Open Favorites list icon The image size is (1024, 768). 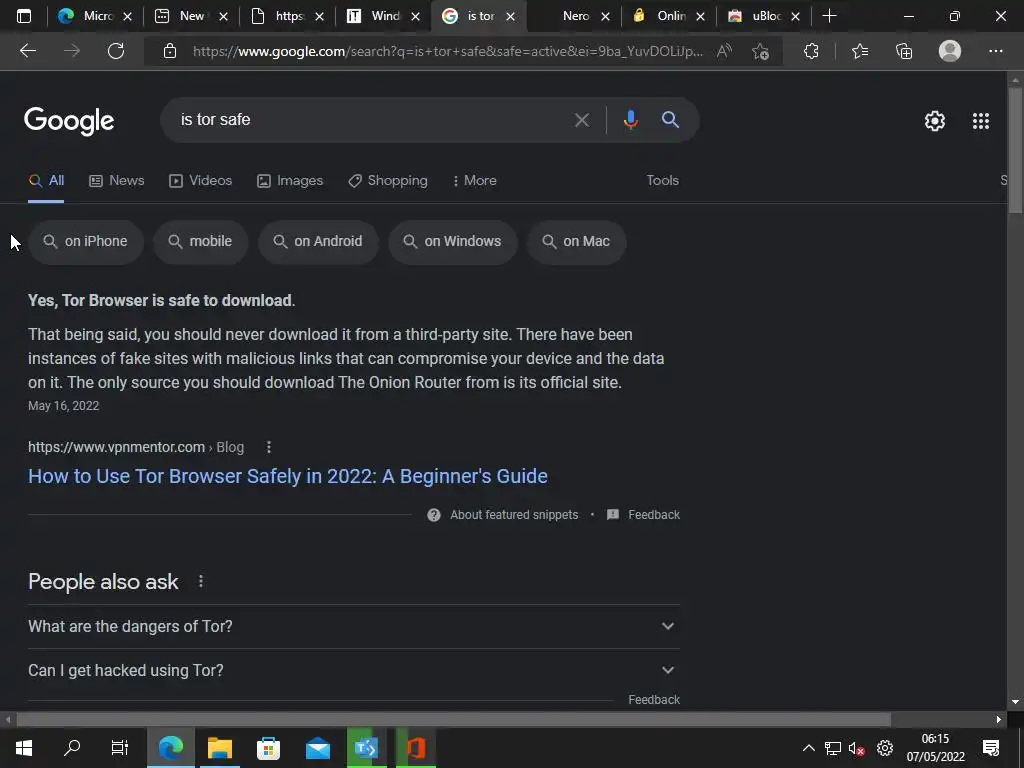coord(860,51)
